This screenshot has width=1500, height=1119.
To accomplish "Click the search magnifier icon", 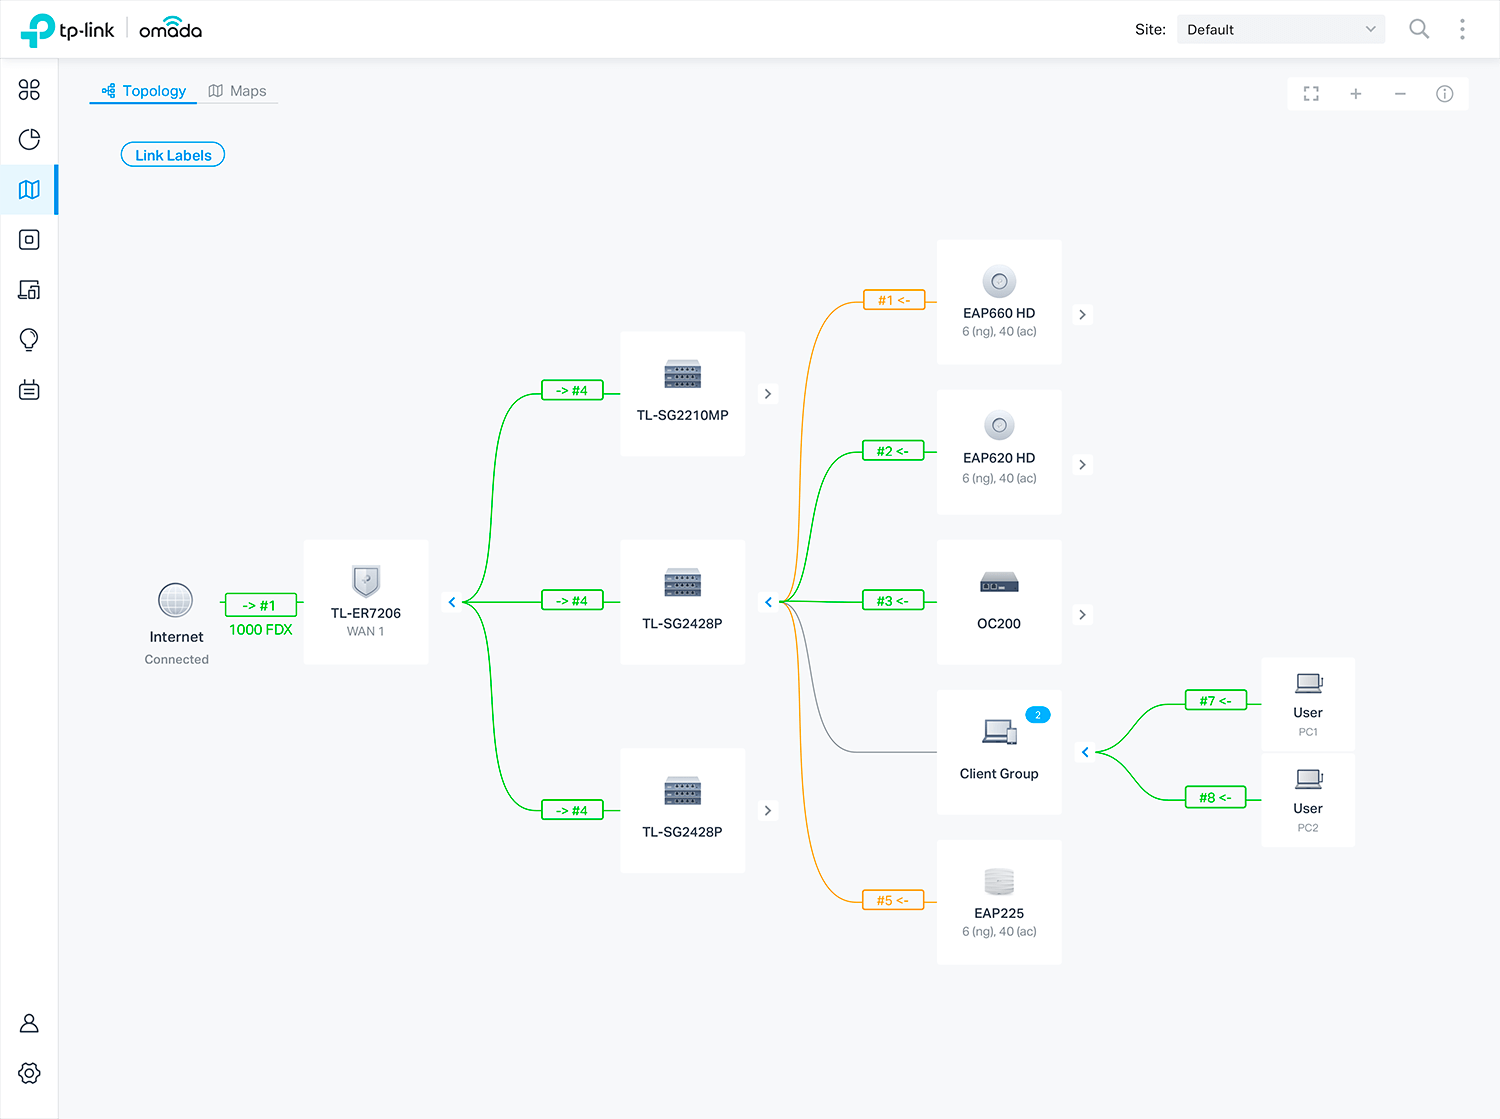I will pyautogui.click(x=1418, y=29).
